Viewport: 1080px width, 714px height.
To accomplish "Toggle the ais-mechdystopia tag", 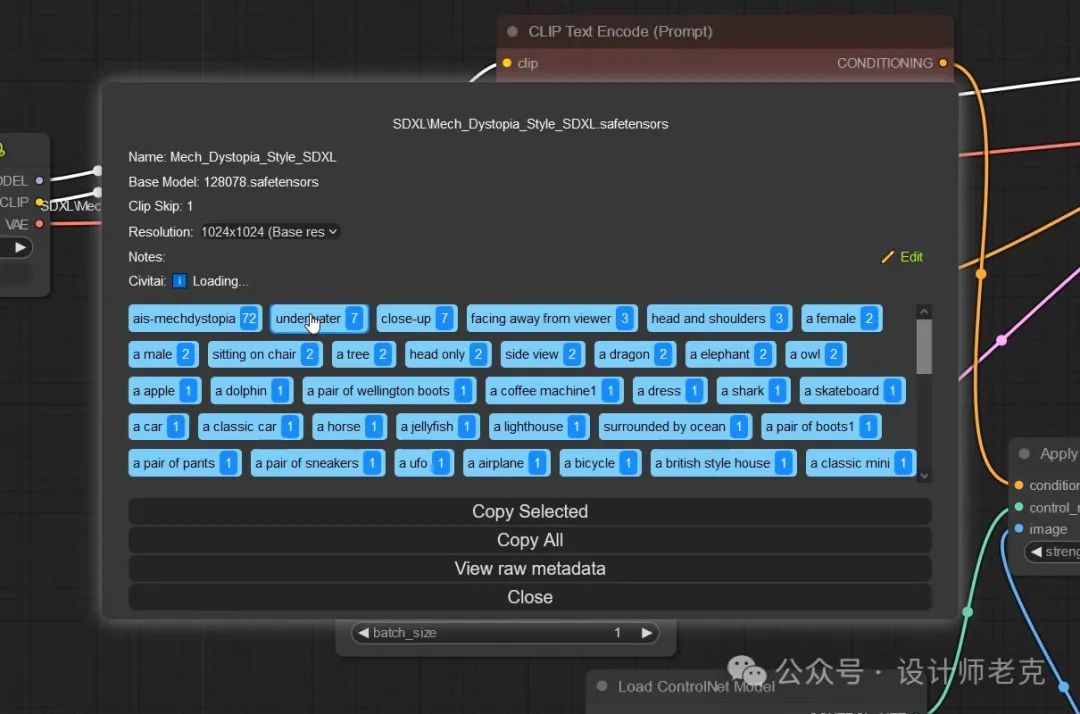I will coord(194,318).
